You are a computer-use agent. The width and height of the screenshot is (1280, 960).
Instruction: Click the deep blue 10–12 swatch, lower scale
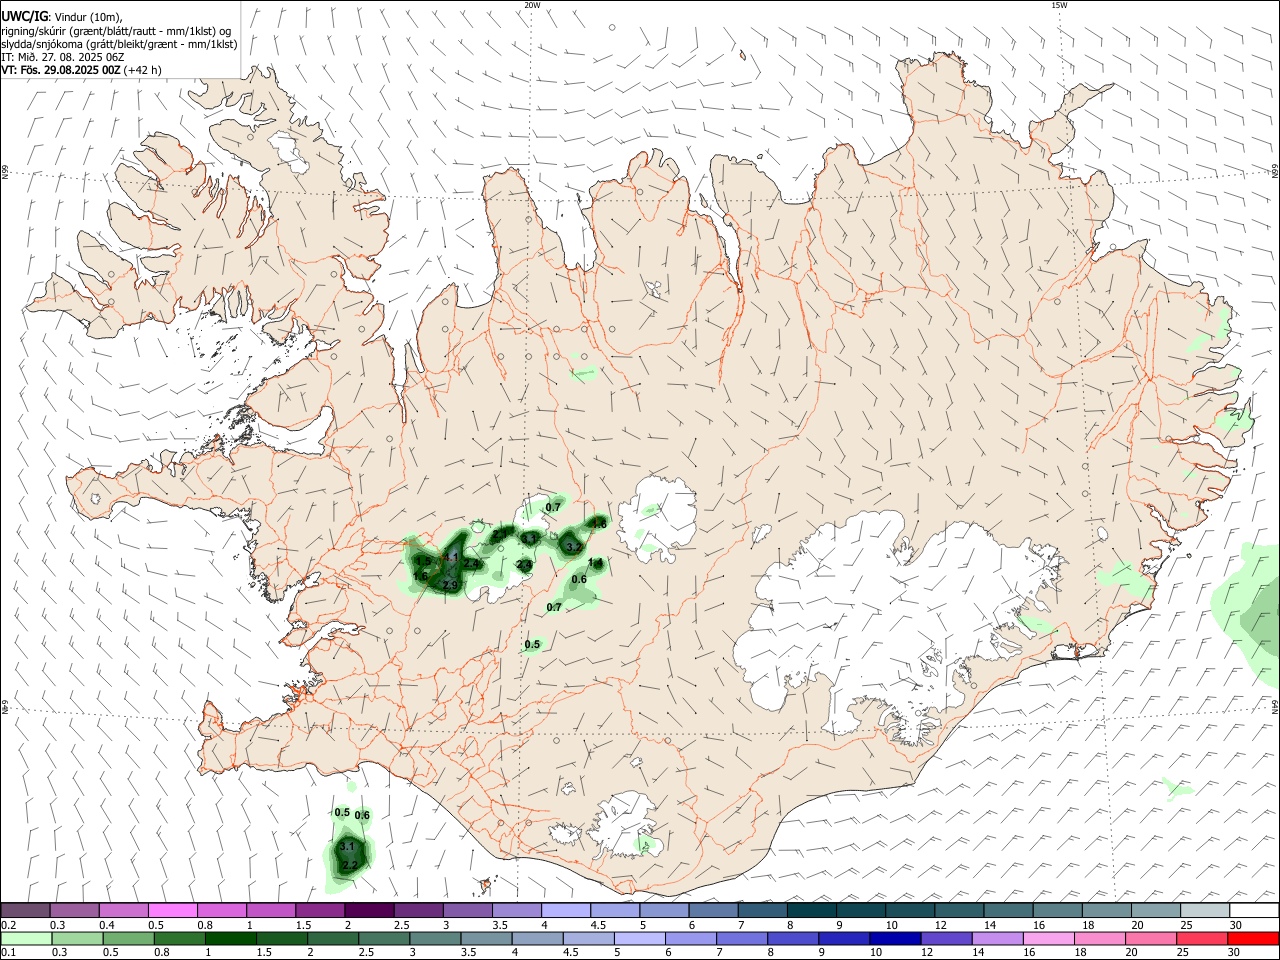894,939
